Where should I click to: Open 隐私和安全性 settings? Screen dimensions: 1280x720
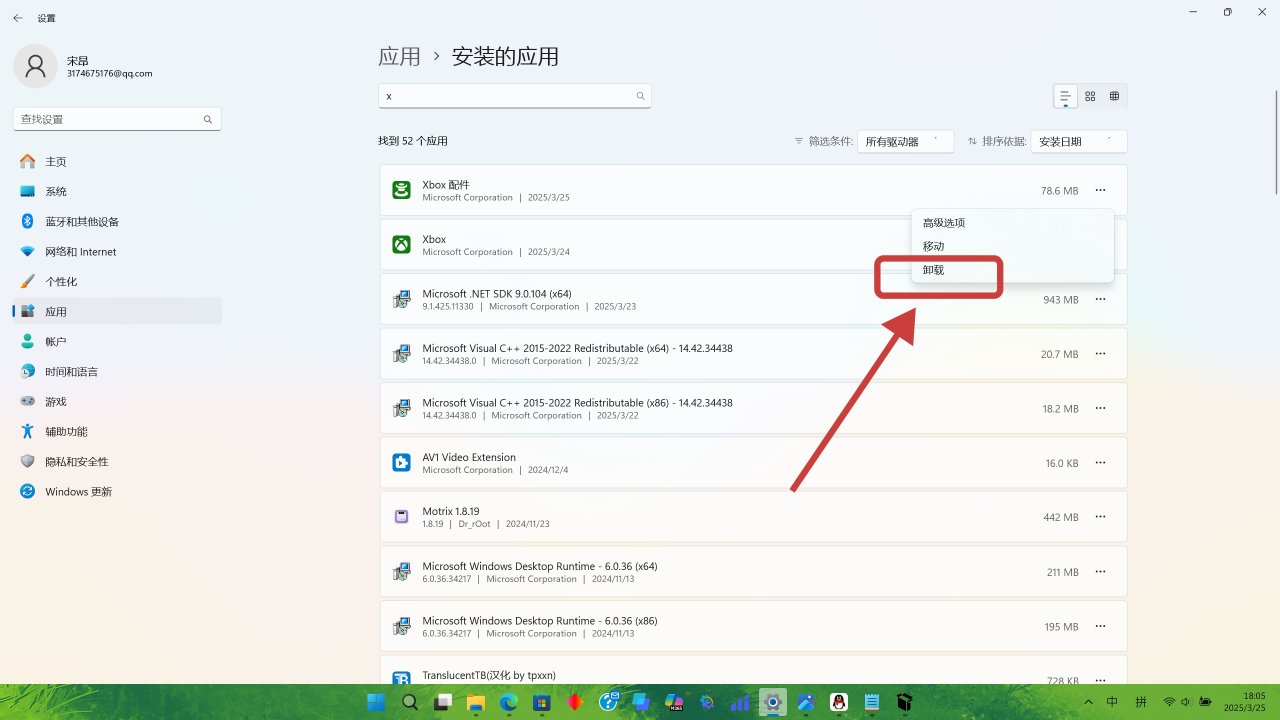[x=117, y=462]
